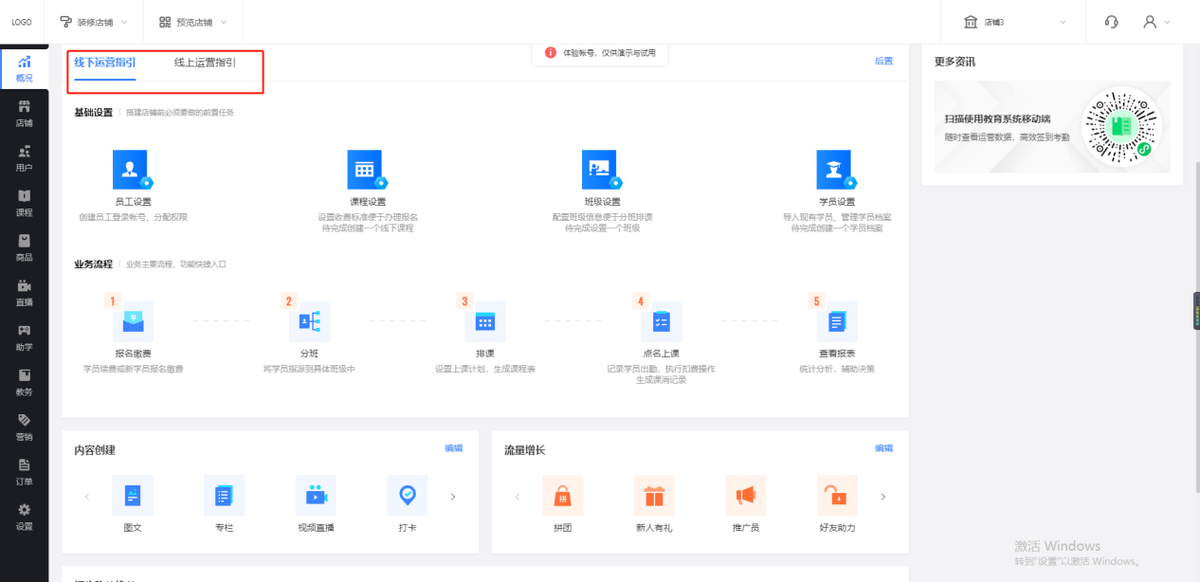
Task: Open 店铺 store section in sidebar
Action: [x=24, y=113]
